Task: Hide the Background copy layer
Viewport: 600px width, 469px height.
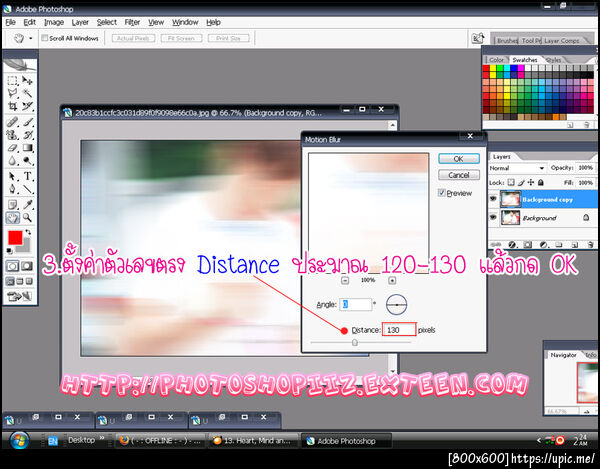Action: pos(493,199)
